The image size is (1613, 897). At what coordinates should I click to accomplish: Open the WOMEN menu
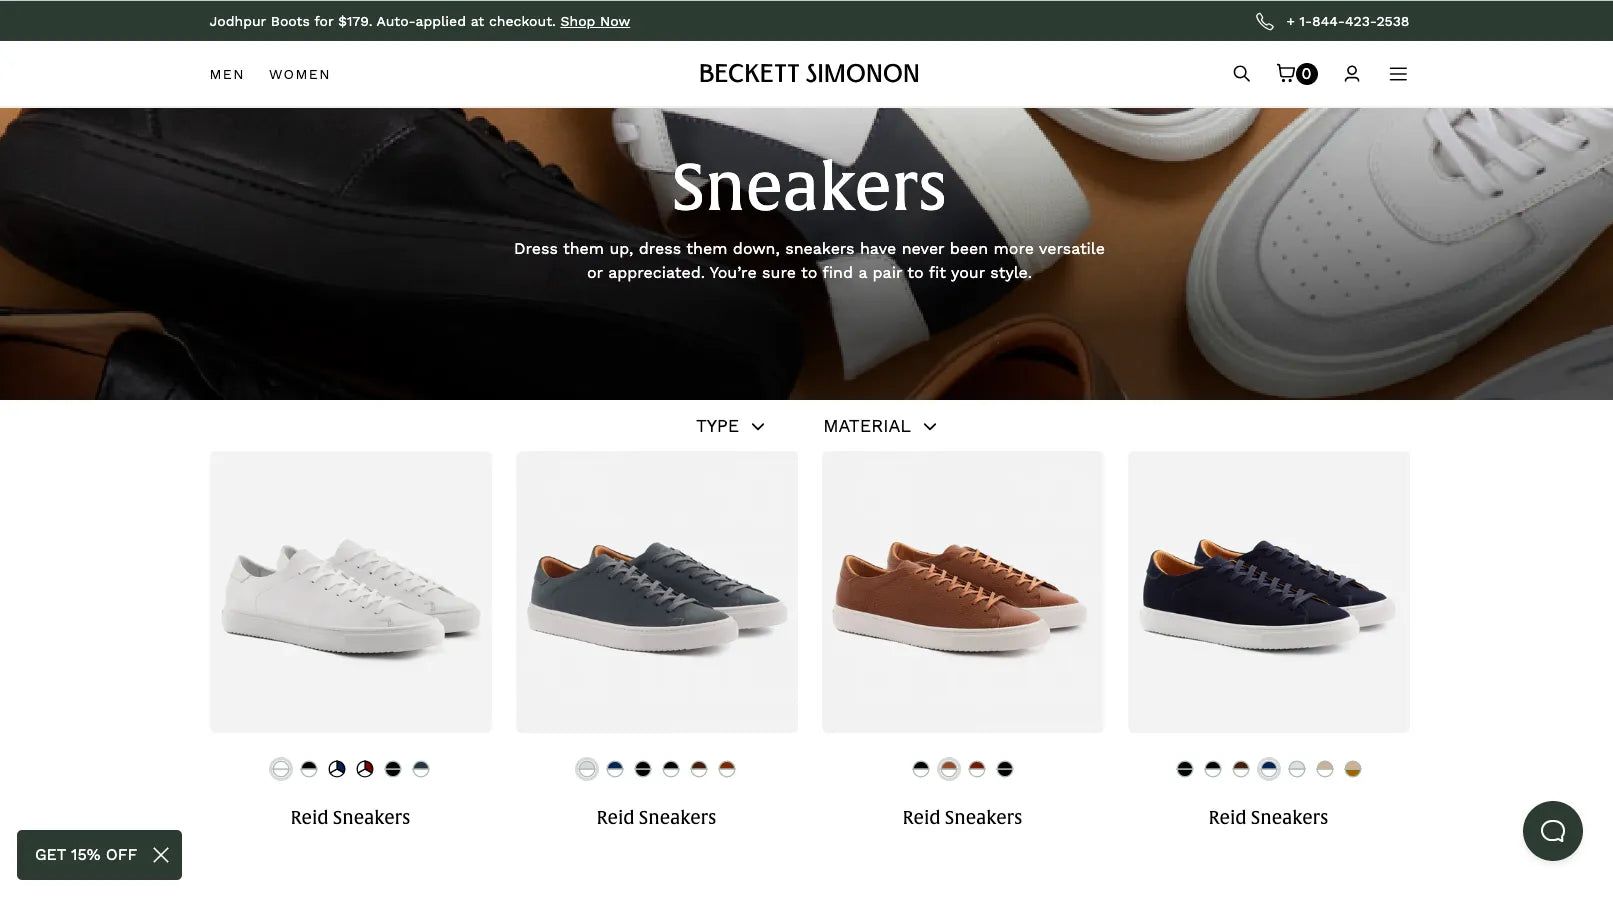pyautogui.click(x=299, y=74)
